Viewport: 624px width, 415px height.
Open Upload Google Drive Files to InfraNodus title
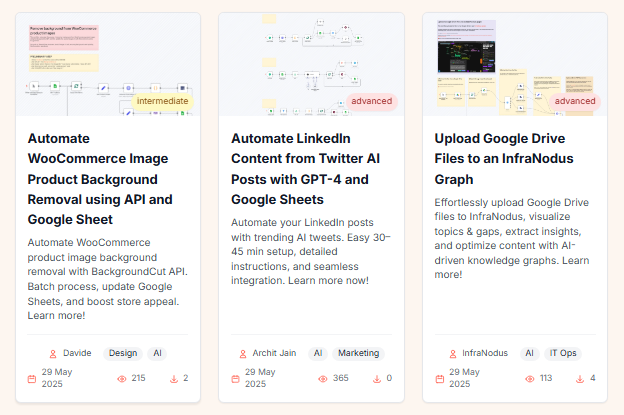pos(504,159)
